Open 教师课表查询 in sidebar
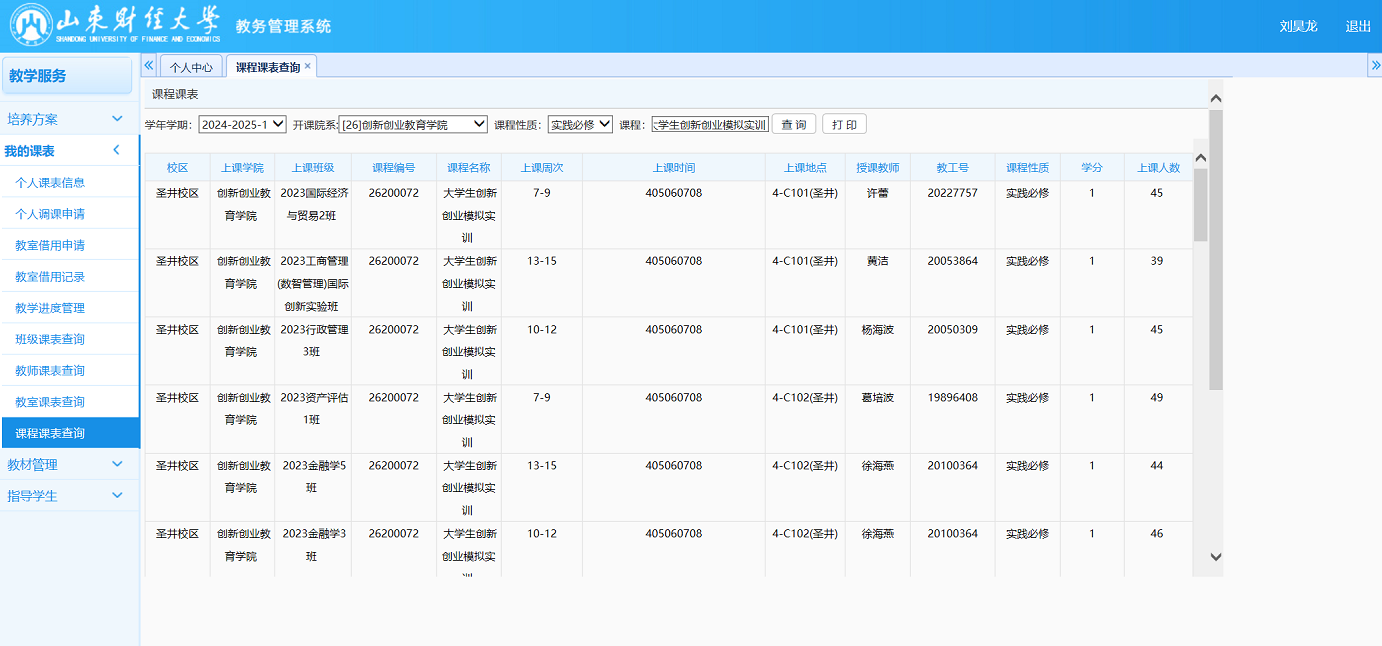 [50, 371]
